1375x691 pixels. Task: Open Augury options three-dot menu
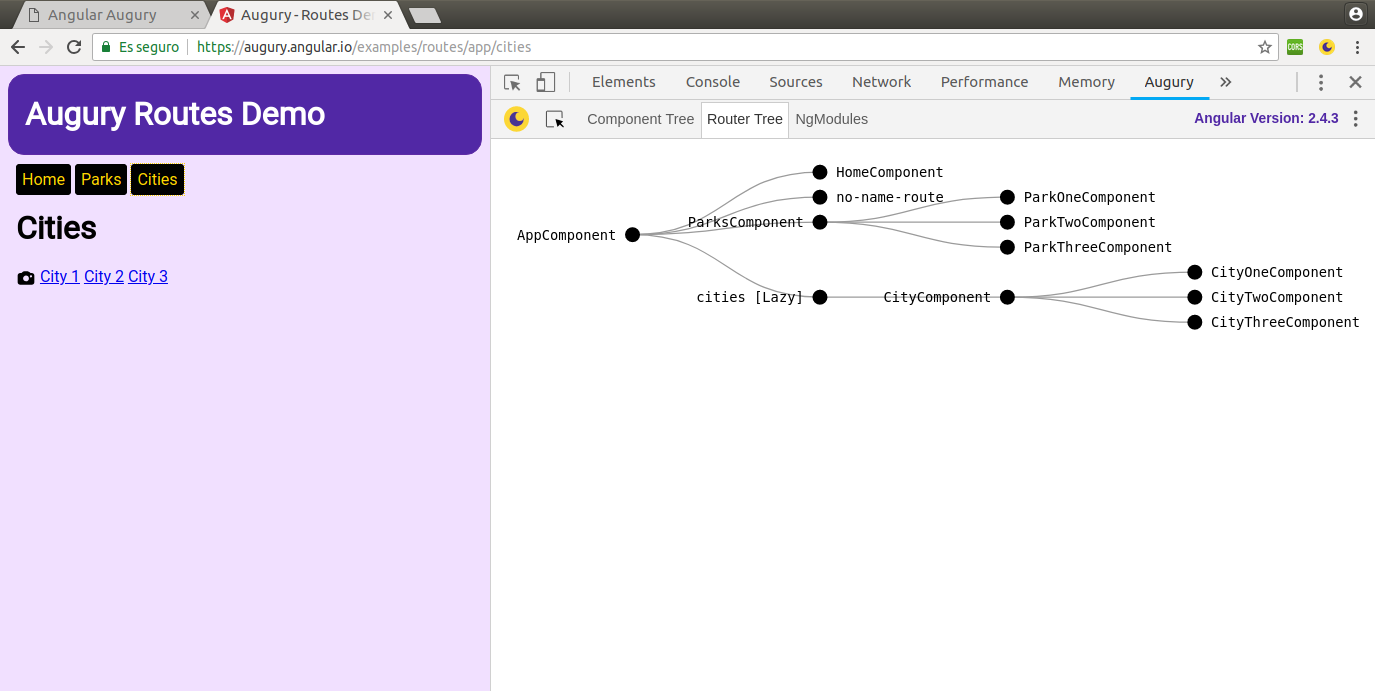1355,119
